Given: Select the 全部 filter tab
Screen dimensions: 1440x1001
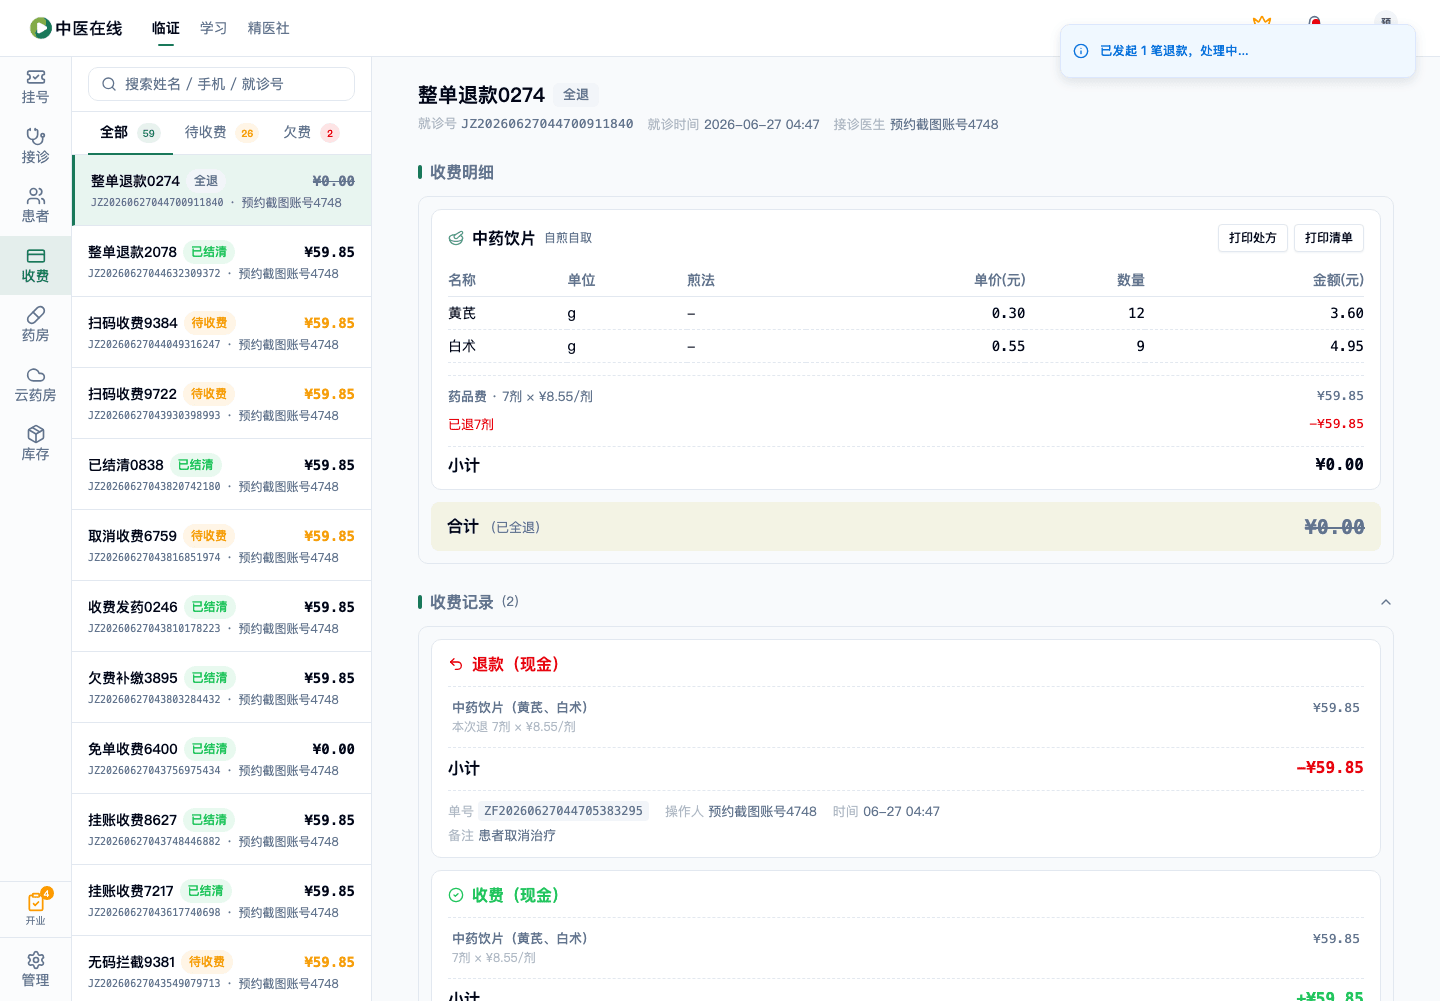Looking at the screenshot, I should point(130,132).
